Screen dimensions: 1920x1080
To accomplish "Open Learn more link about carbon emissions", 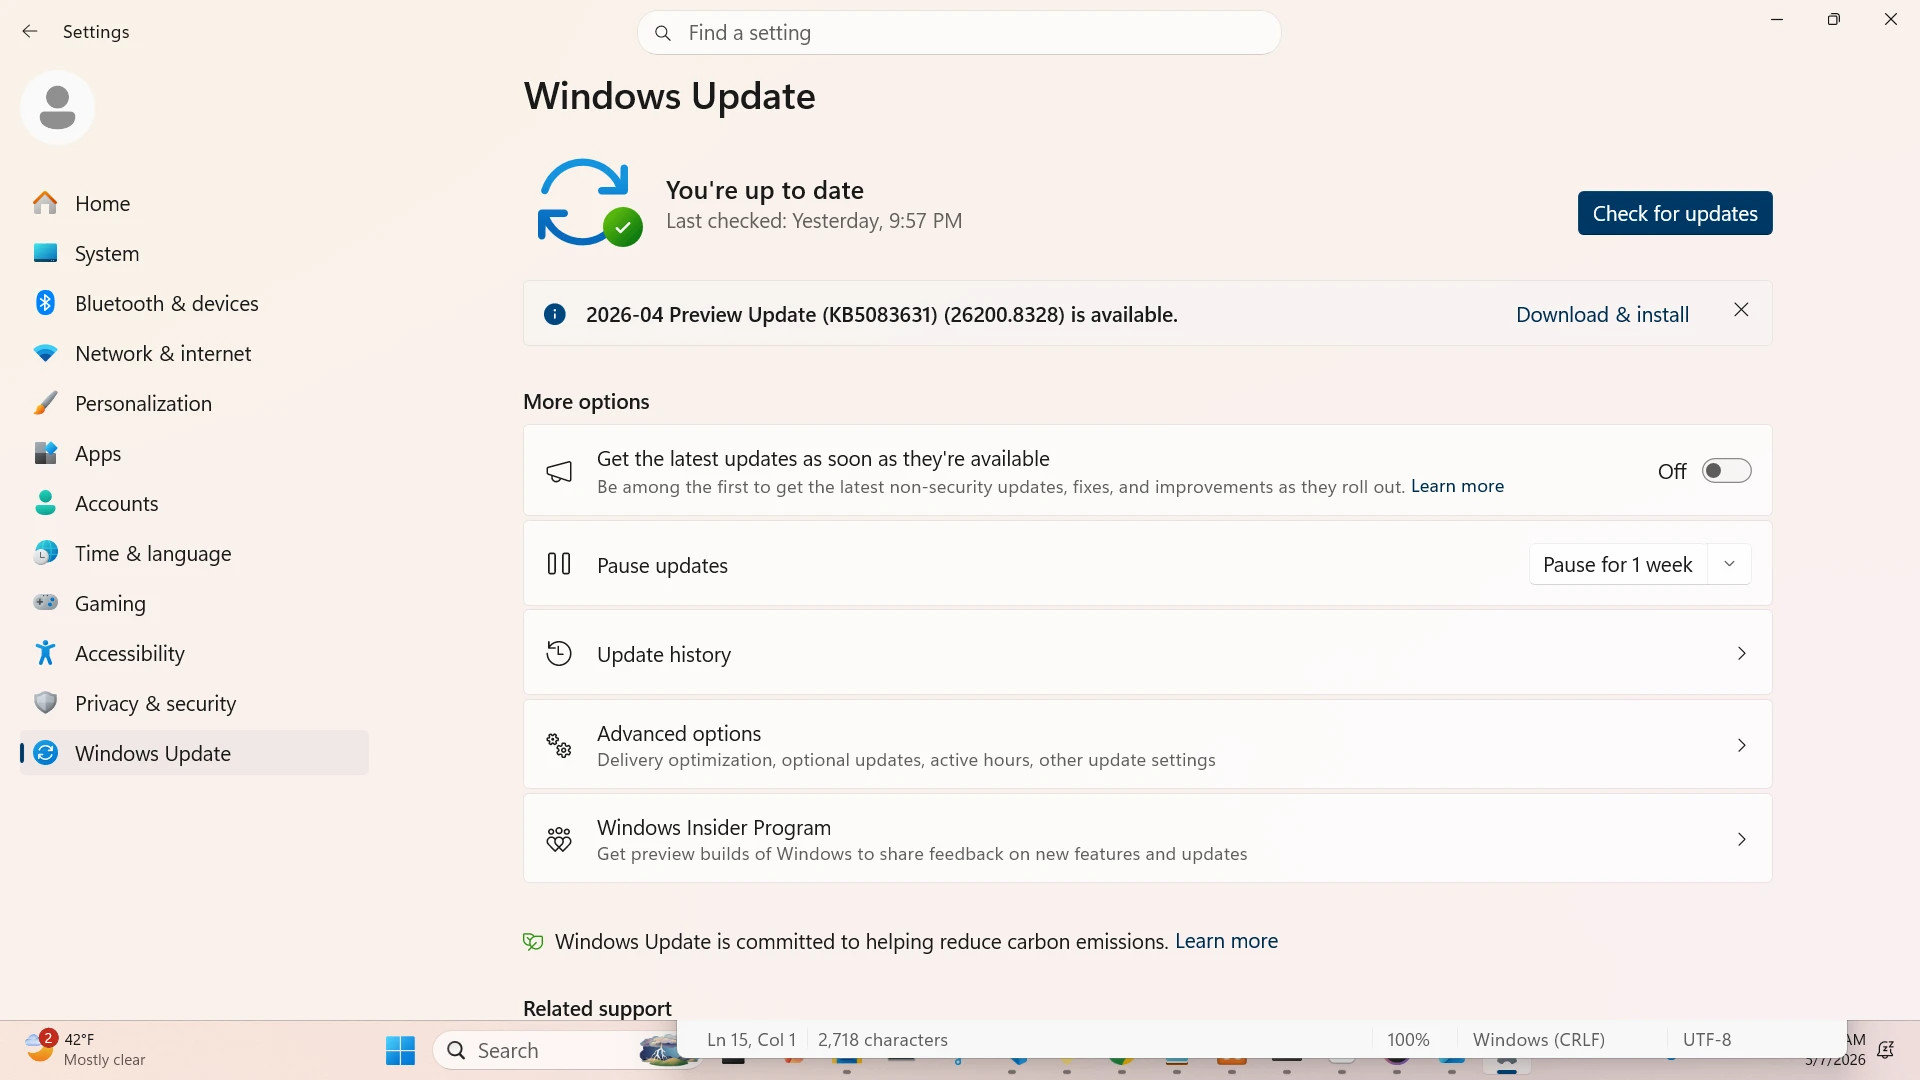I will coord(1226,941).
